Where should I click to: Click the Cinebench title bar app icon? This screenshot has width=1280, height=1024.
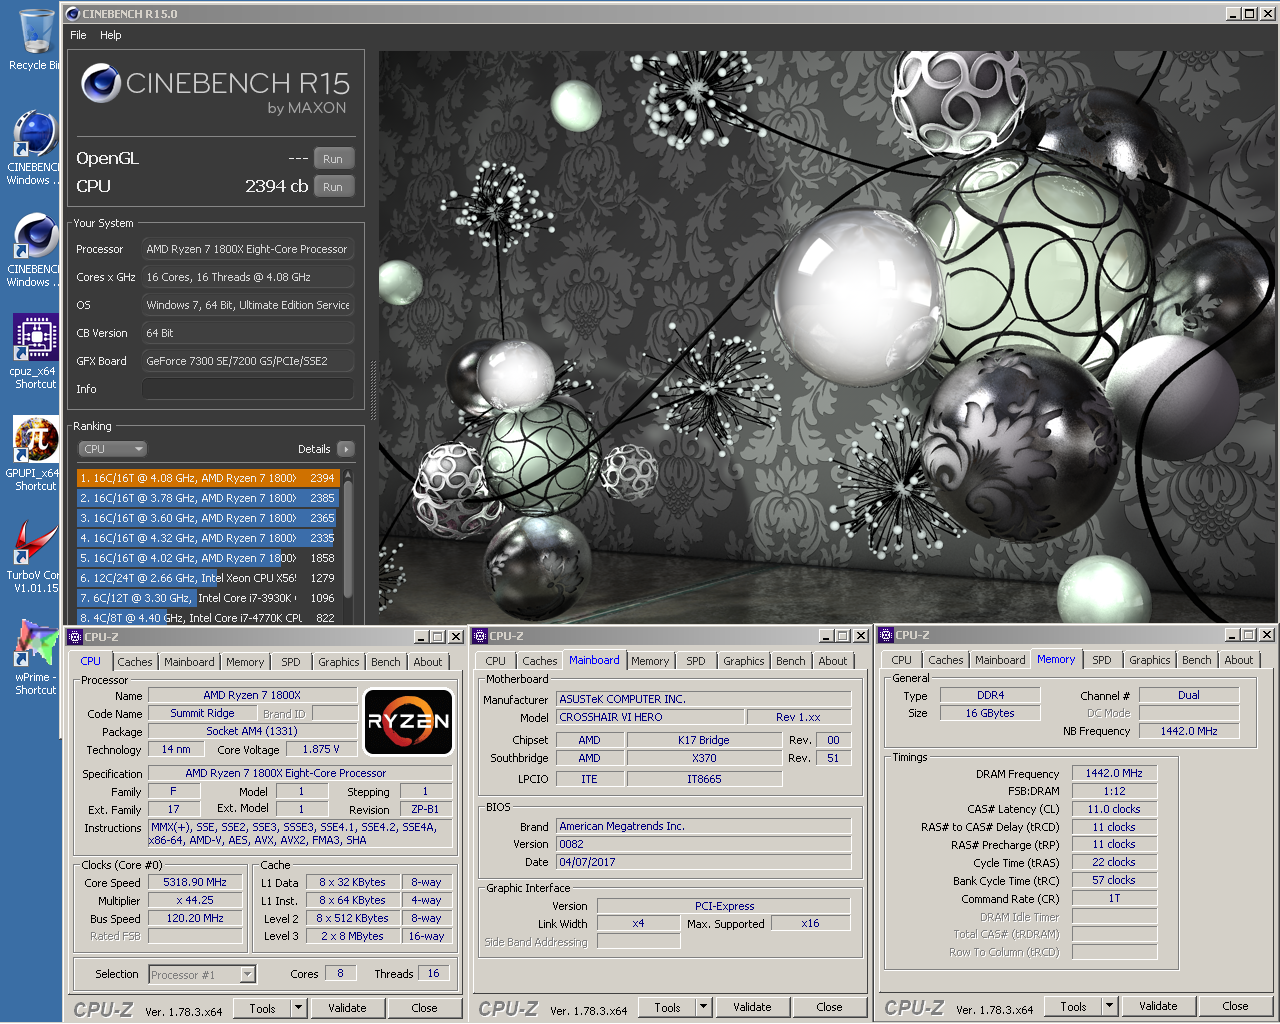(72, 14)
